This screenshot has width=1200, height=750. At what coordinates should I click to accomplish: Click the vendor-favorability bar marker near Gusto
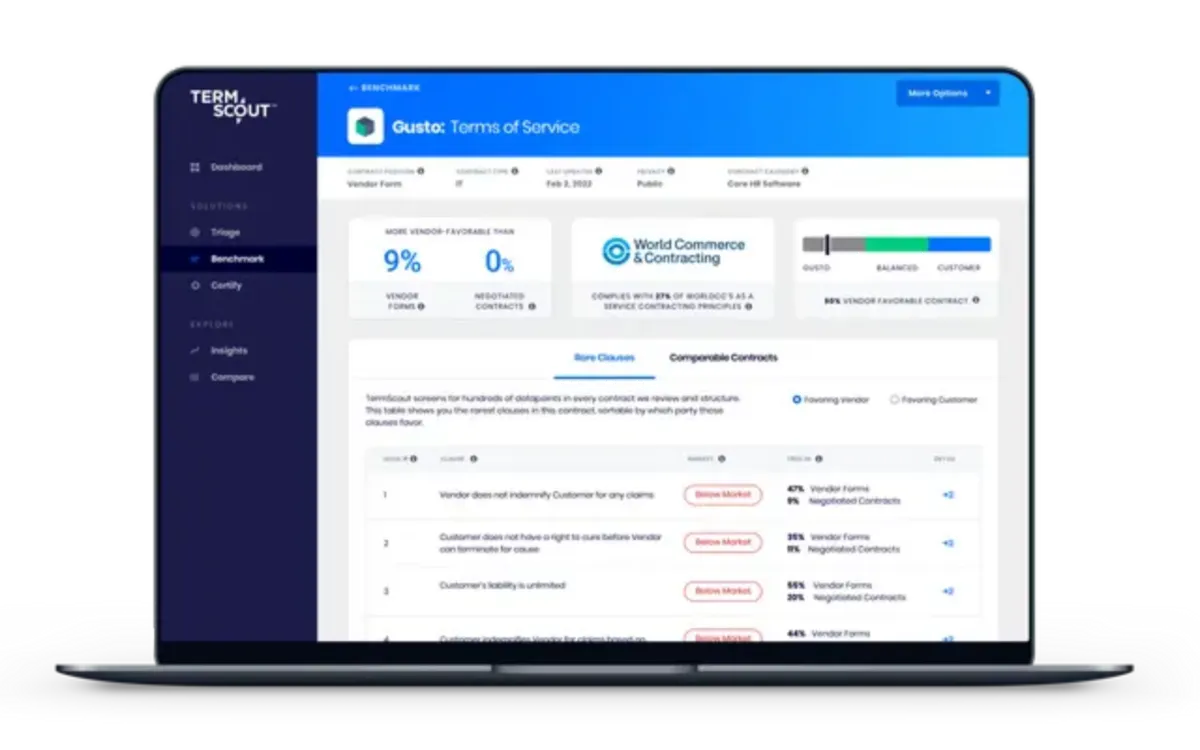pos(827,244)
